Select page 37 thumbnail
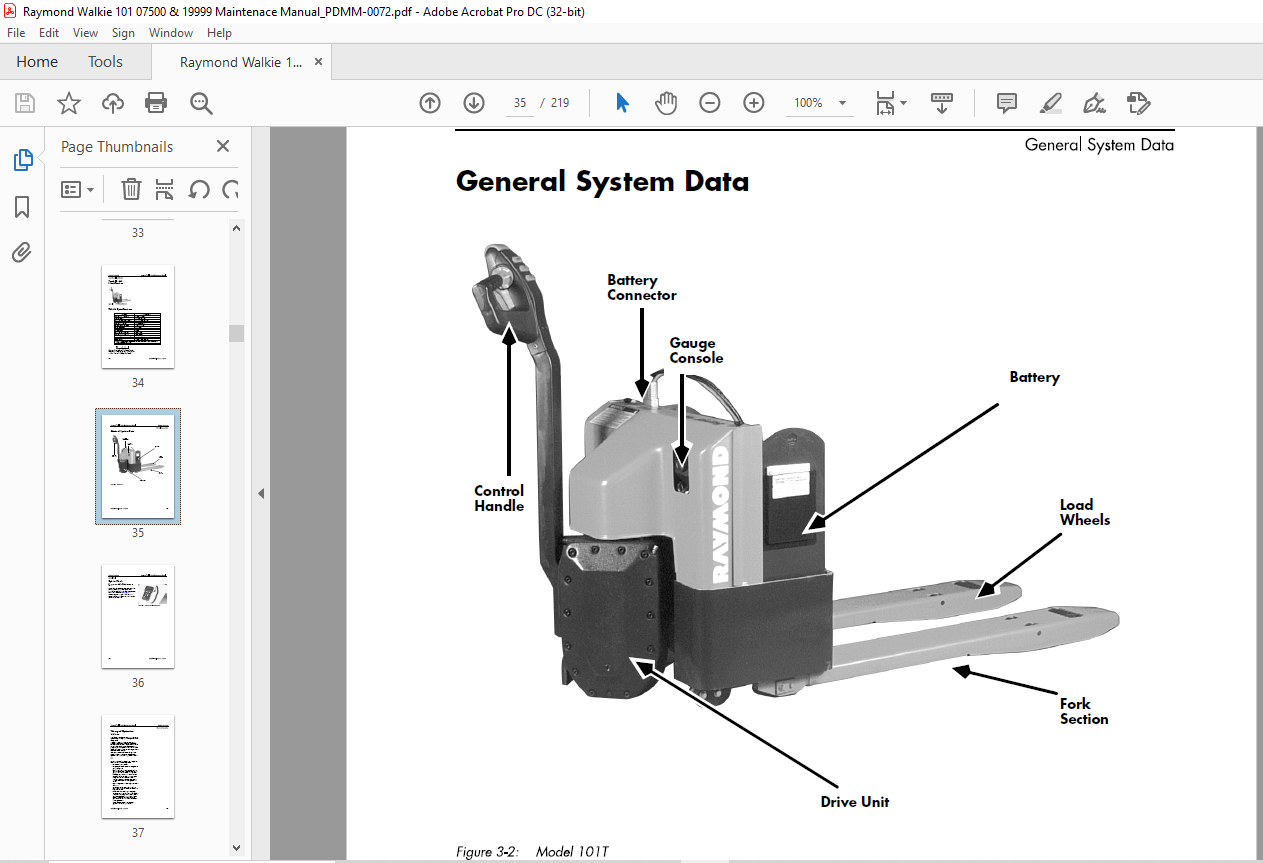 click(138, 766)
